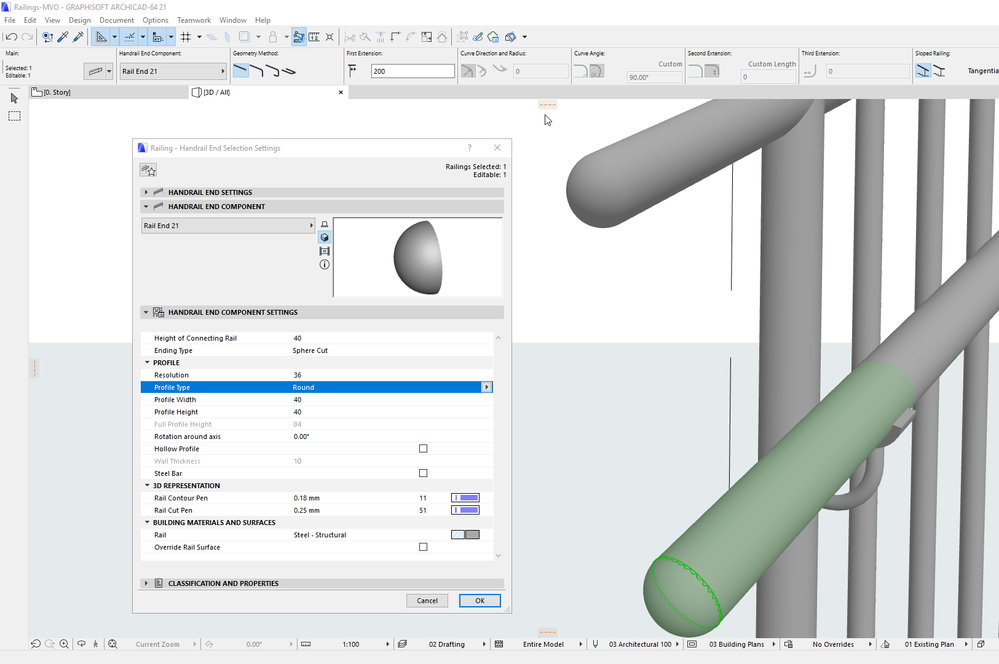Select the 3D view preview icon
The width and height of the screenshot is (999, 664).
tap(324, 238)
